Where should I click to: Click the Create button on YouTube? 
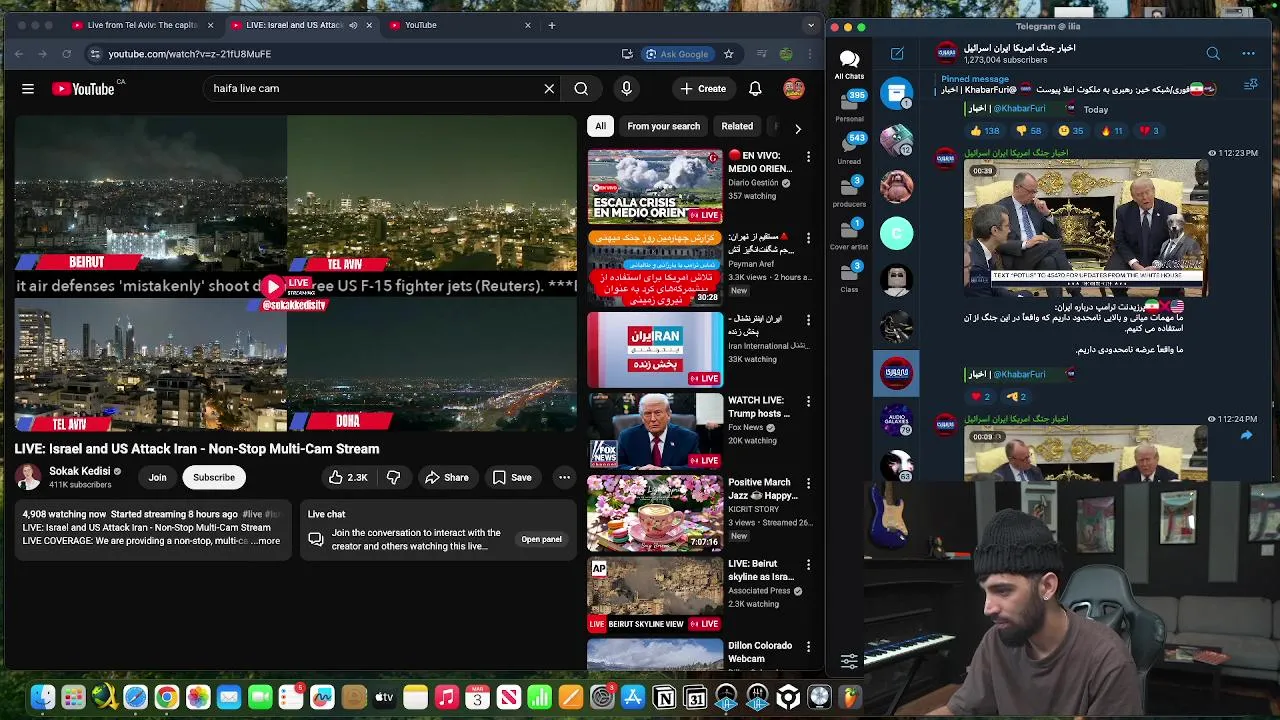[703, 89]
